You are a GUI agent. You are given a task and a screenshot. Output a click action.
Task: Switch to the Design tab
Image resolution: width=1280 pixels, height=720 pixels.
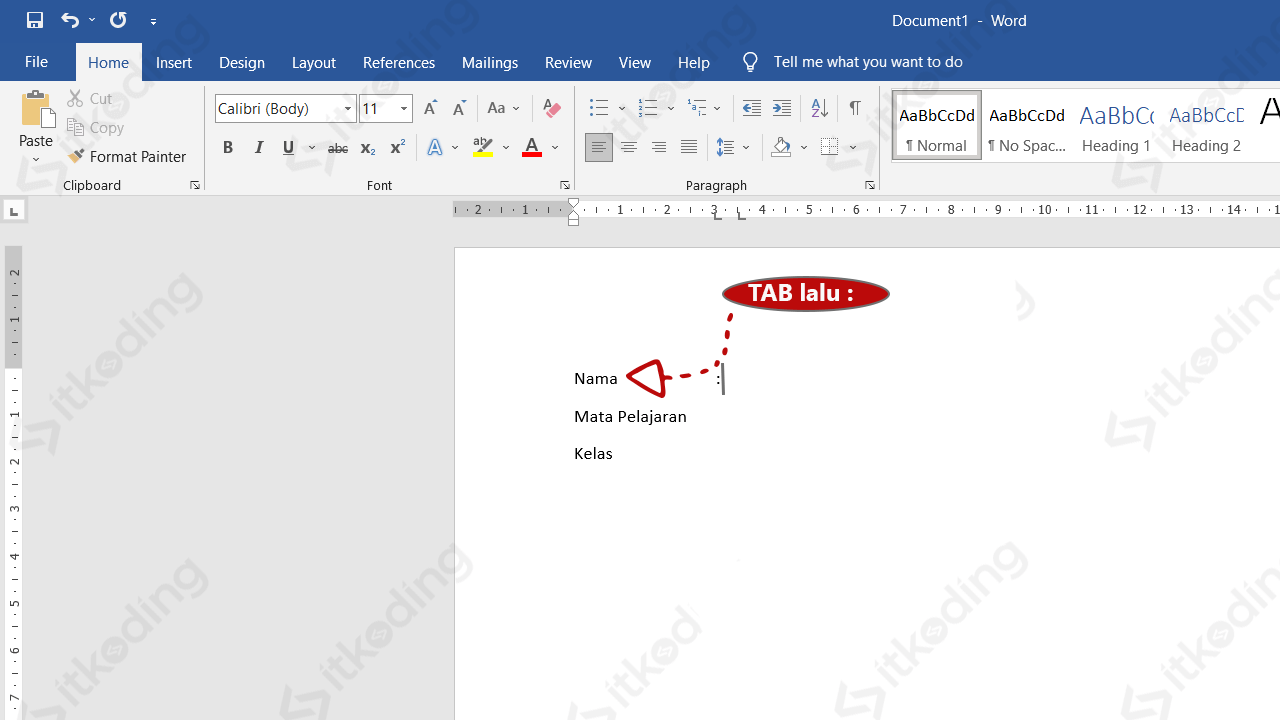[x=242, y=62]
